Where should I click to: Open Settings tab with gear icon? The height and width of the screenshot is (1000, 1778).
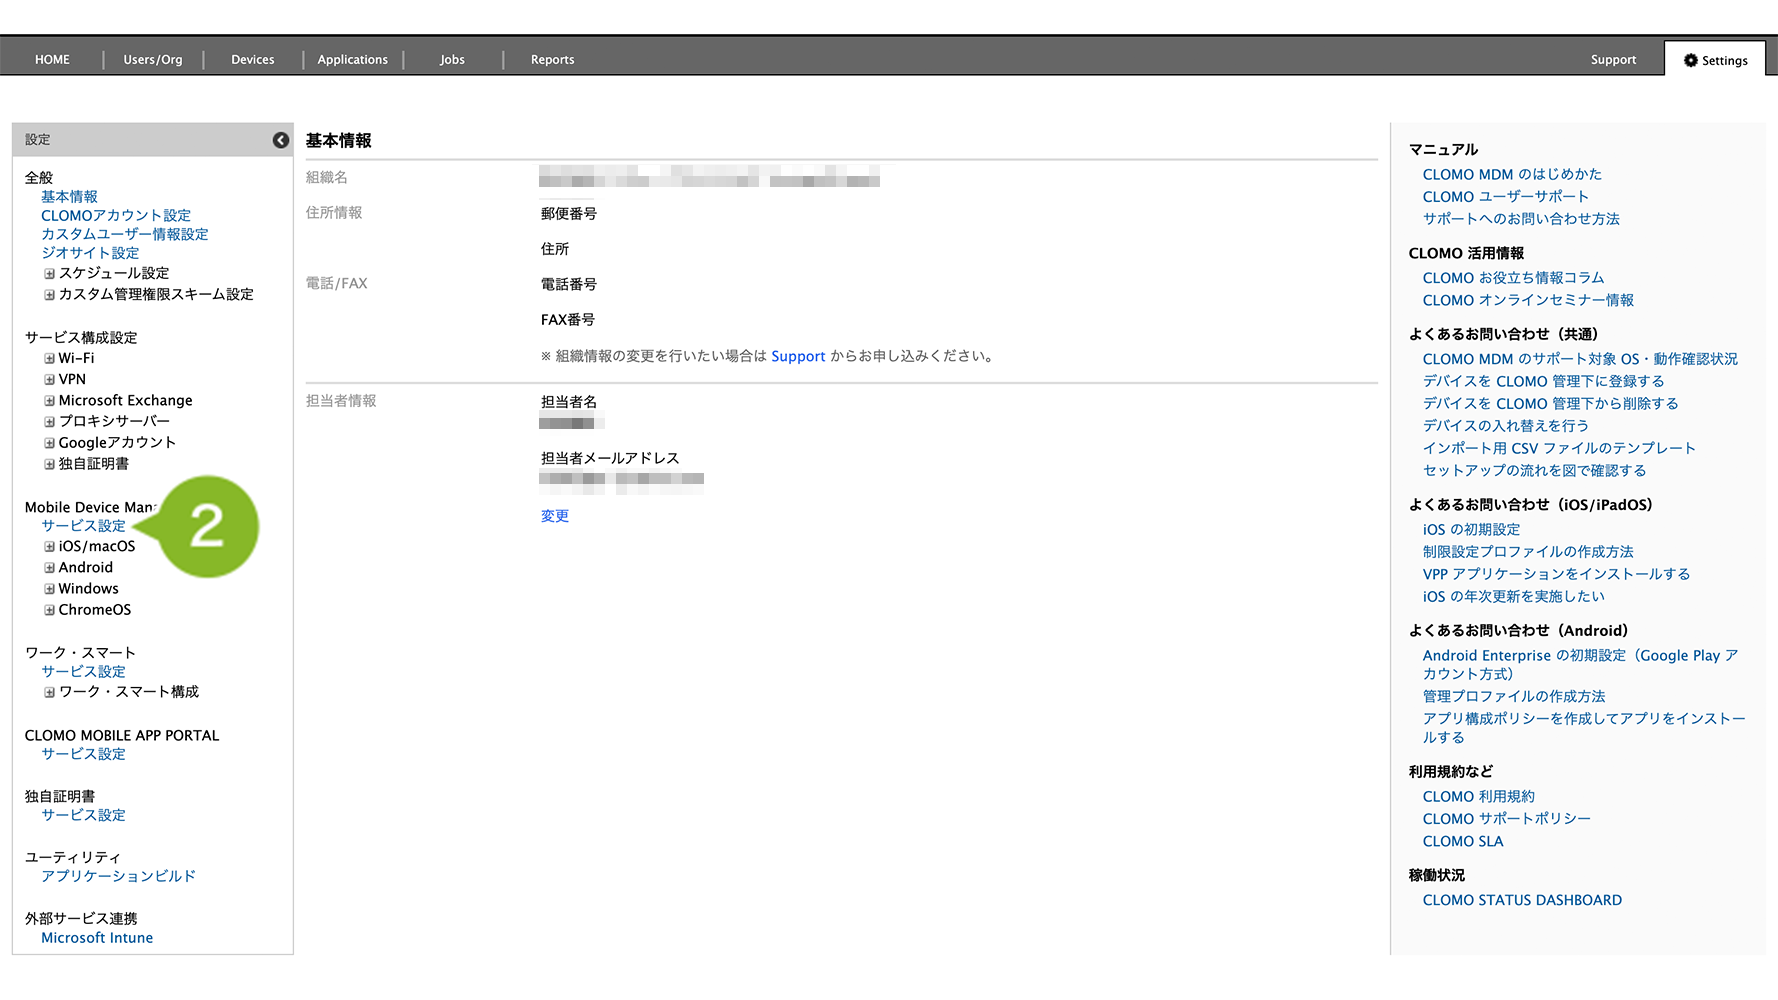click(x=1715, y=60)
